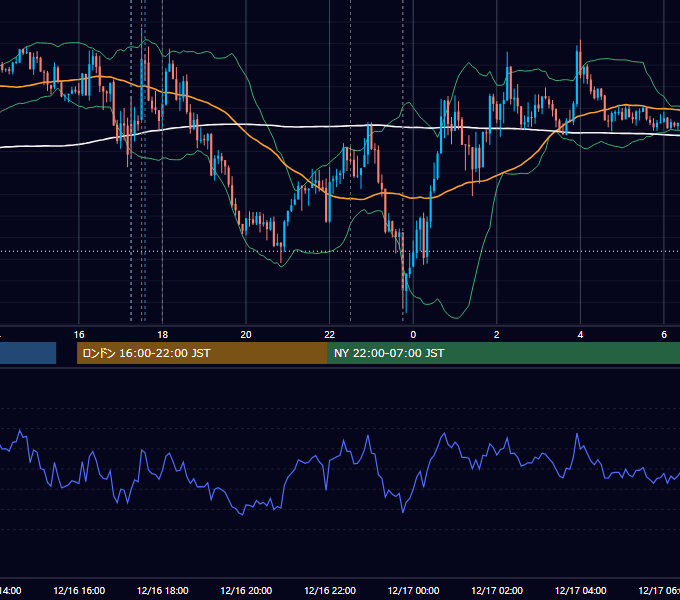Click the blue session bar before London

pos(28,353)
